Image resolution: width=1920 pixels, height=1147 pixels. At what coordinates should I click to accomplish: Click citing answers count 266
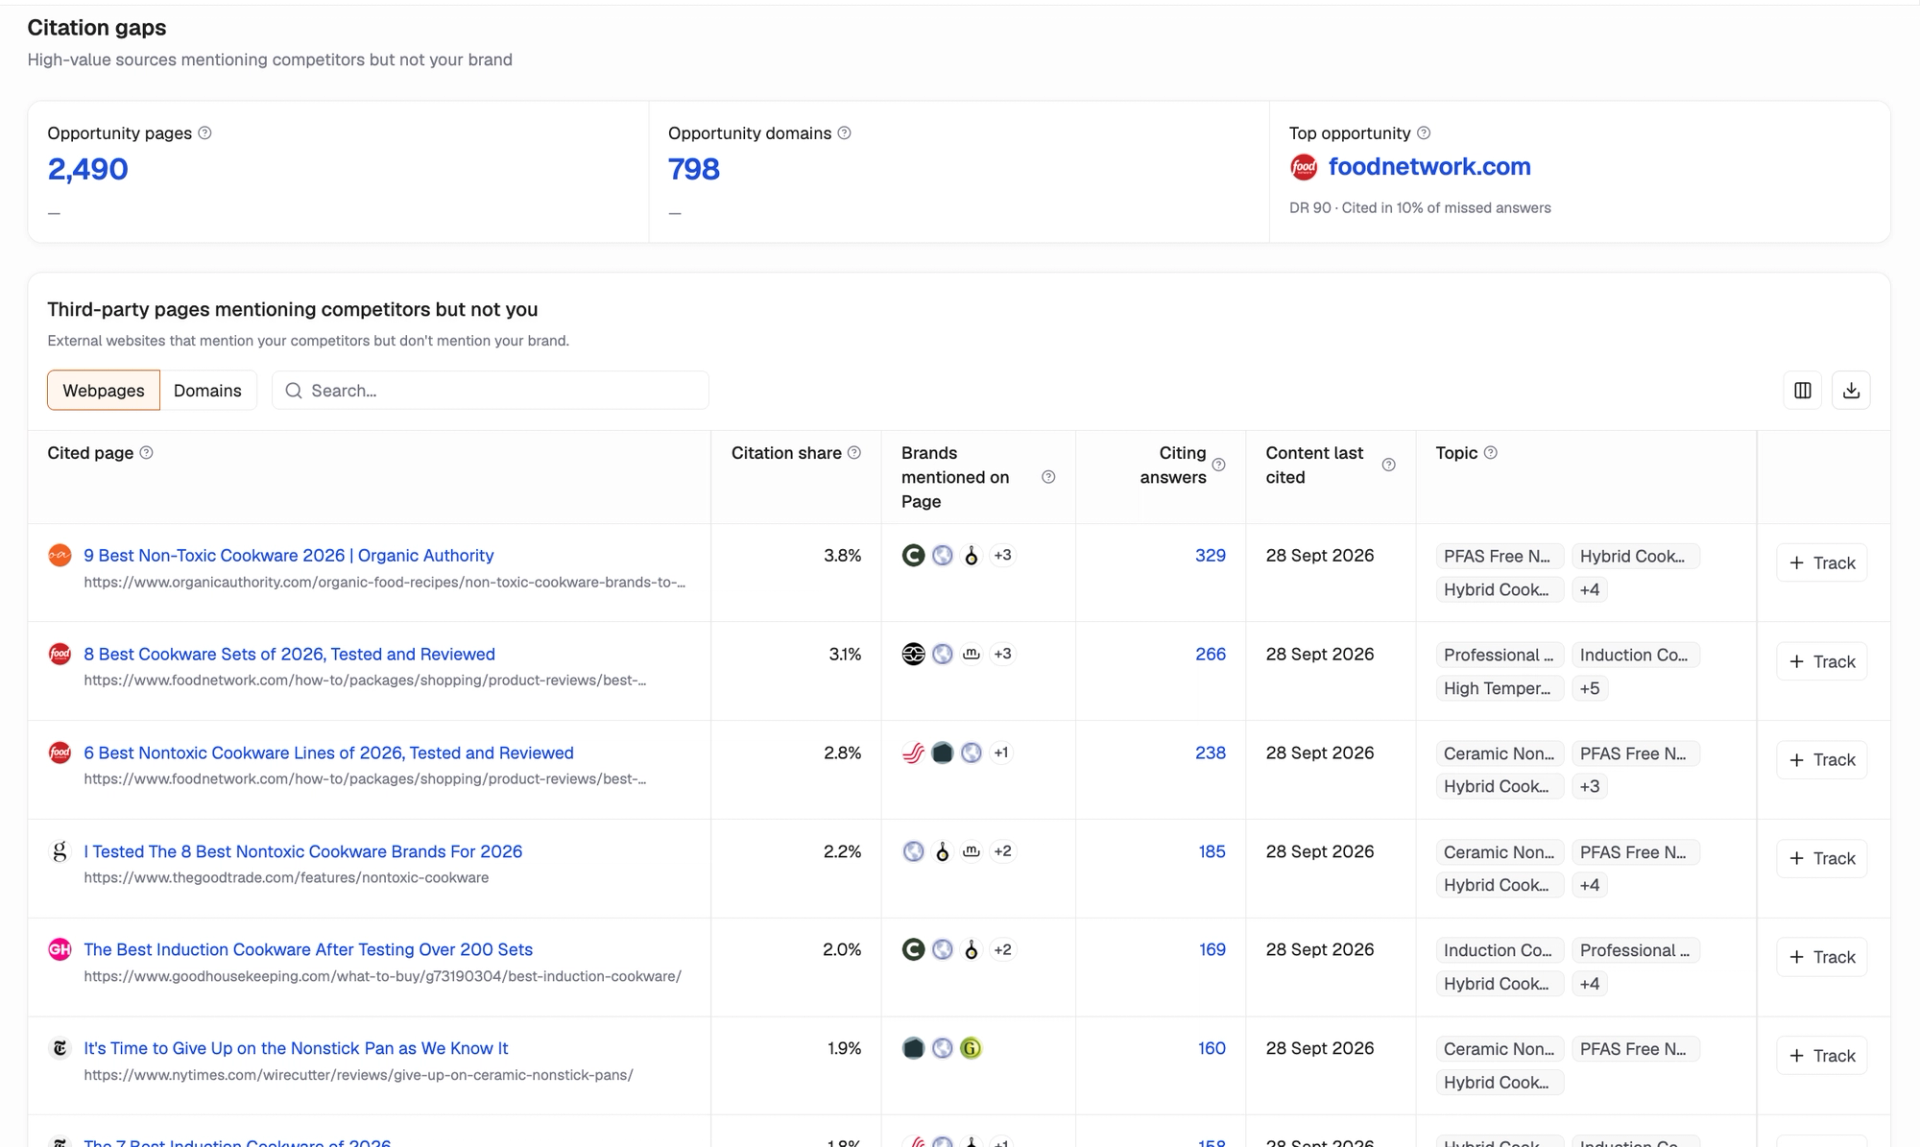1210,654
